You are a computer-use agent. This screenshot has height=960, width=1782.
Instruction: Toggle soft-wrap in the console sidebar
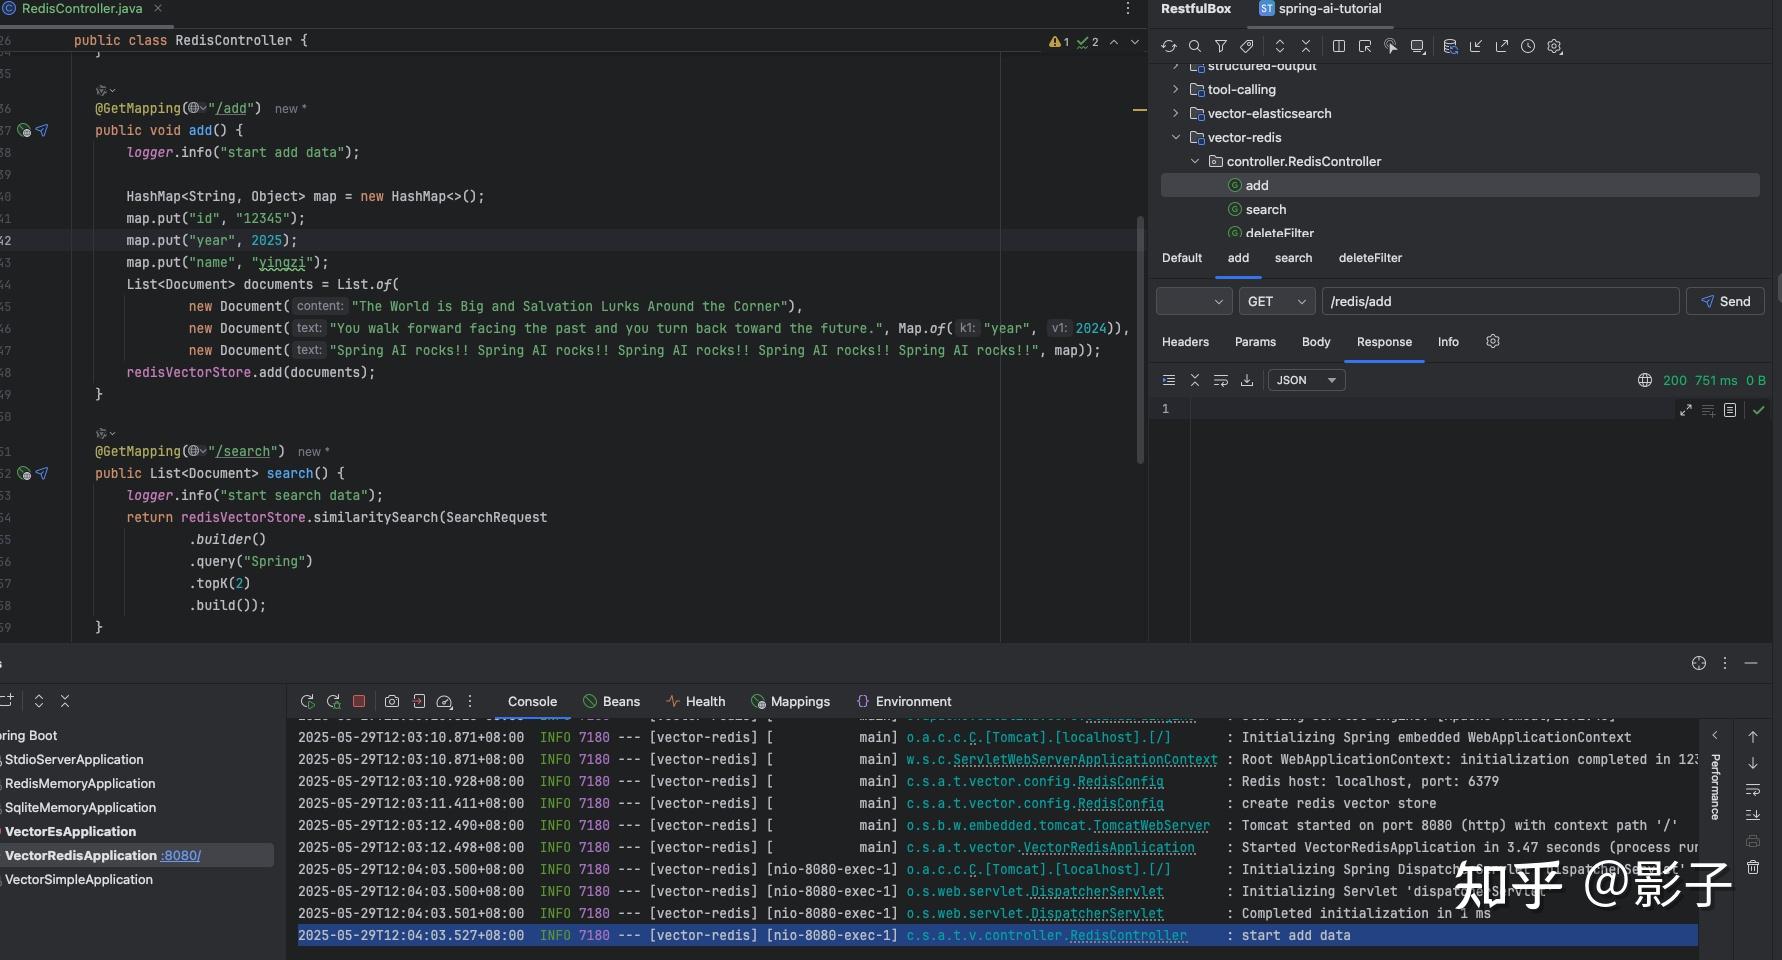coord(1752,789)
